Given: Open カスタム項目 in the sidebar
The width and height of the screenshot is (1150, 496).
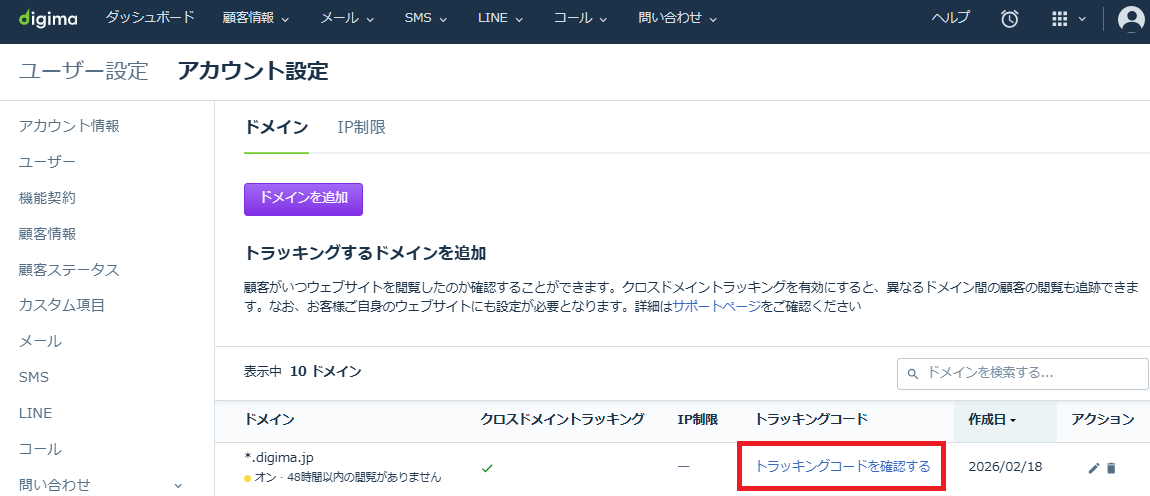Looking at the screenshot, I should pyautogui.click(x=62, y=305).
